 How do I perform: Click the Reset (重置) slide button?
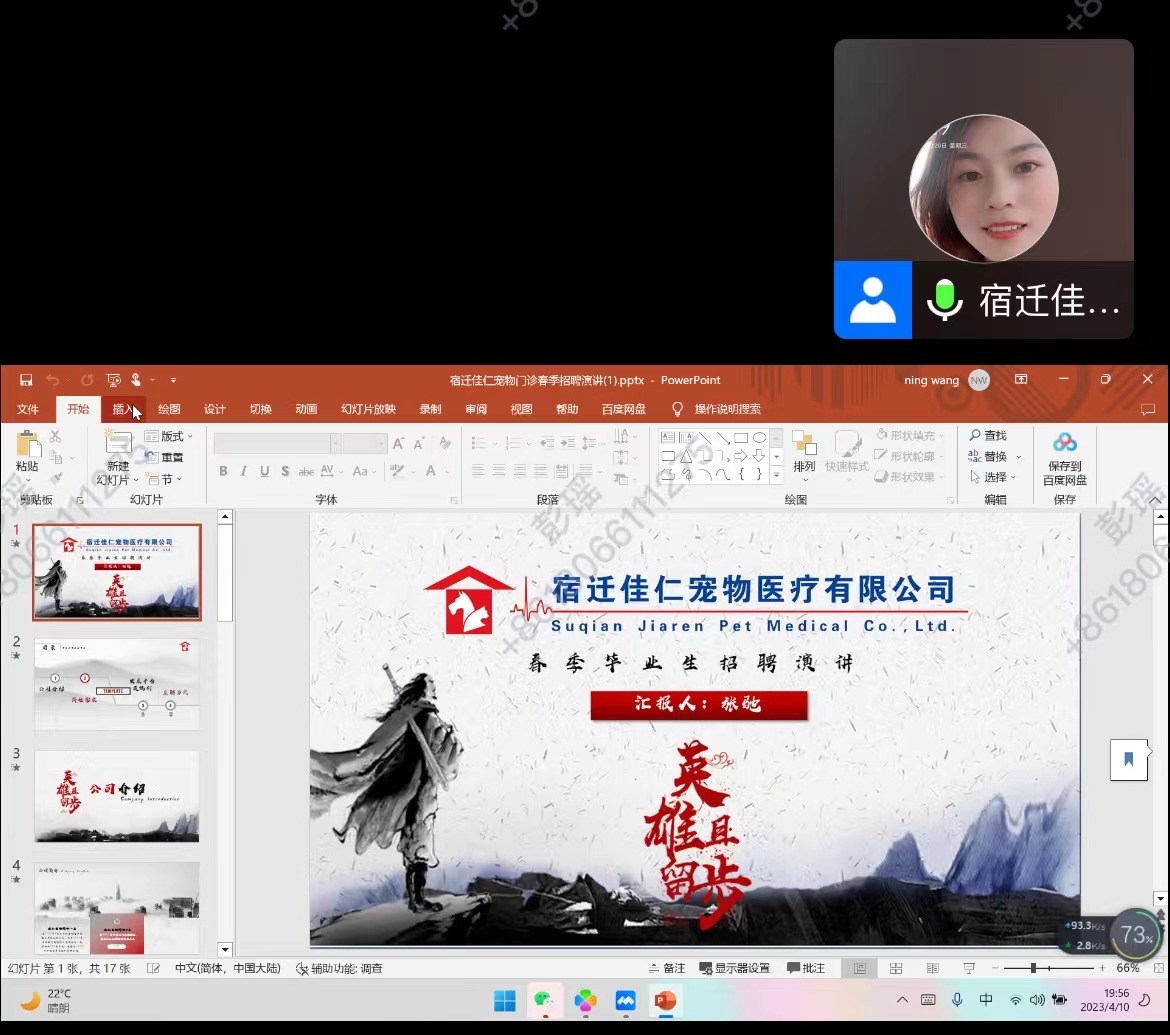(165, 458)
